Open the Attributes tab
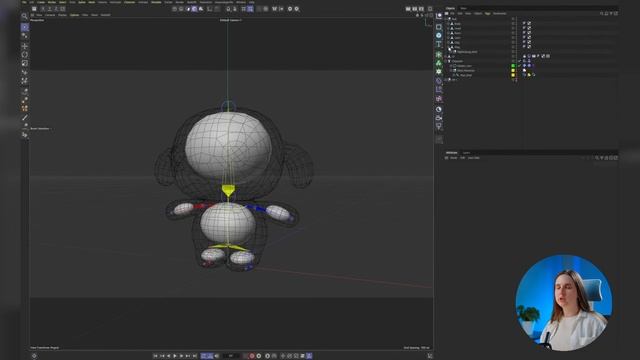This screenshot has height=360, width=640. coord(451,153)
